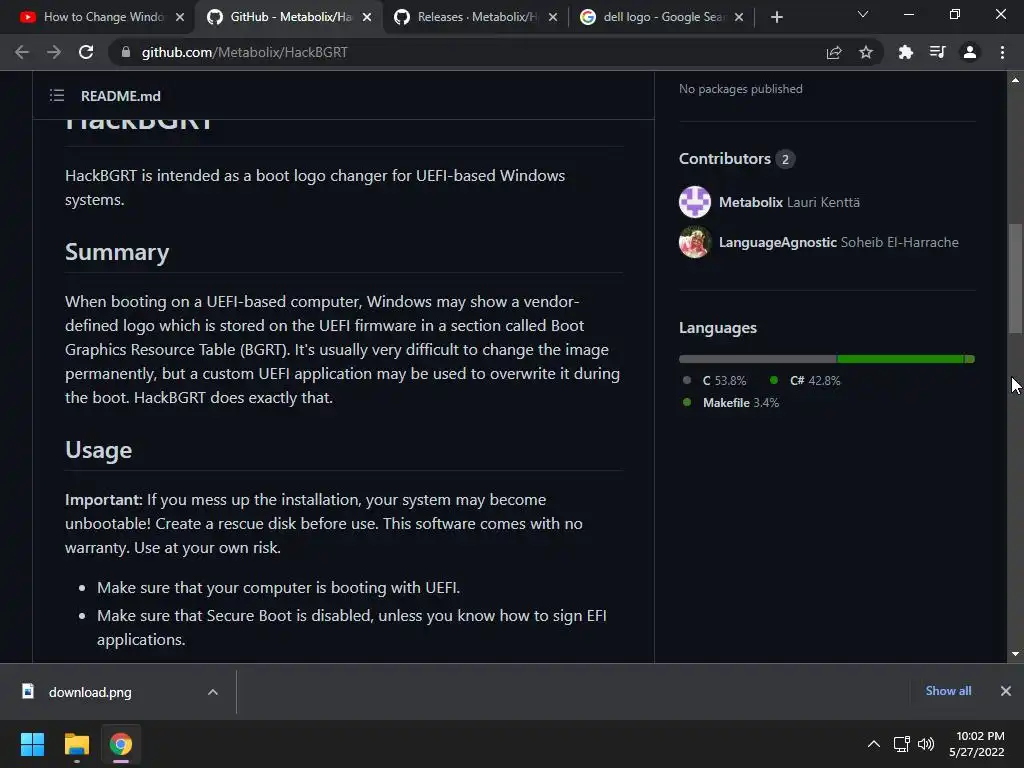Share this page using address bar icon
This screenshot has width=1024, height=768.
[x=834, y=52]
